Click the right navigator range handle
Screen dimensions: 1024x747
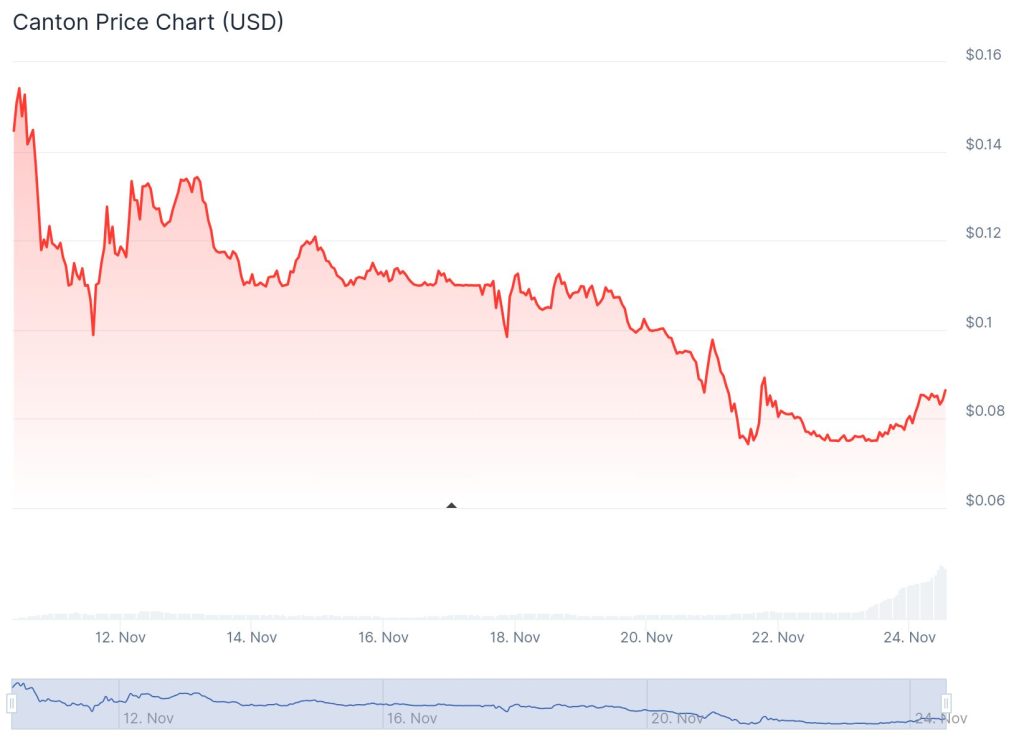coord(946,704)
